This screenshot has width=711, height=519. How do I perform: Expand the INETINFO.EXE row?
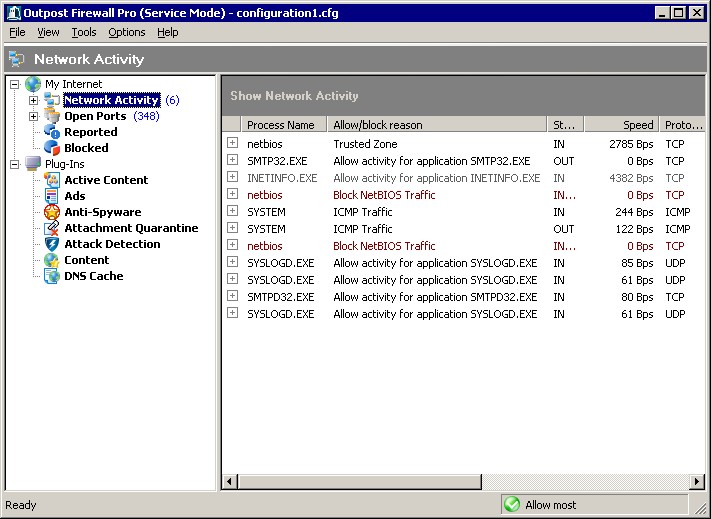[233, 177]
